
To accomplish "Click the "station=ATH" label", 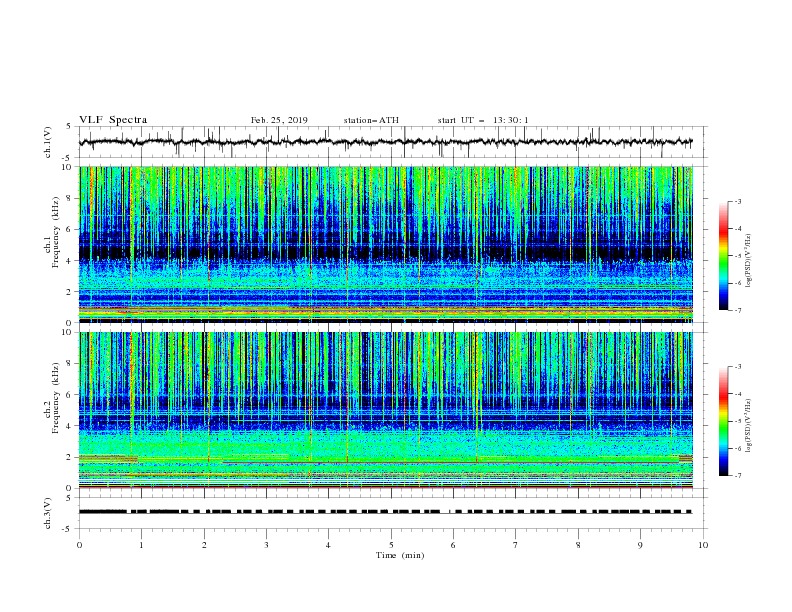I will tap(371, 120).
